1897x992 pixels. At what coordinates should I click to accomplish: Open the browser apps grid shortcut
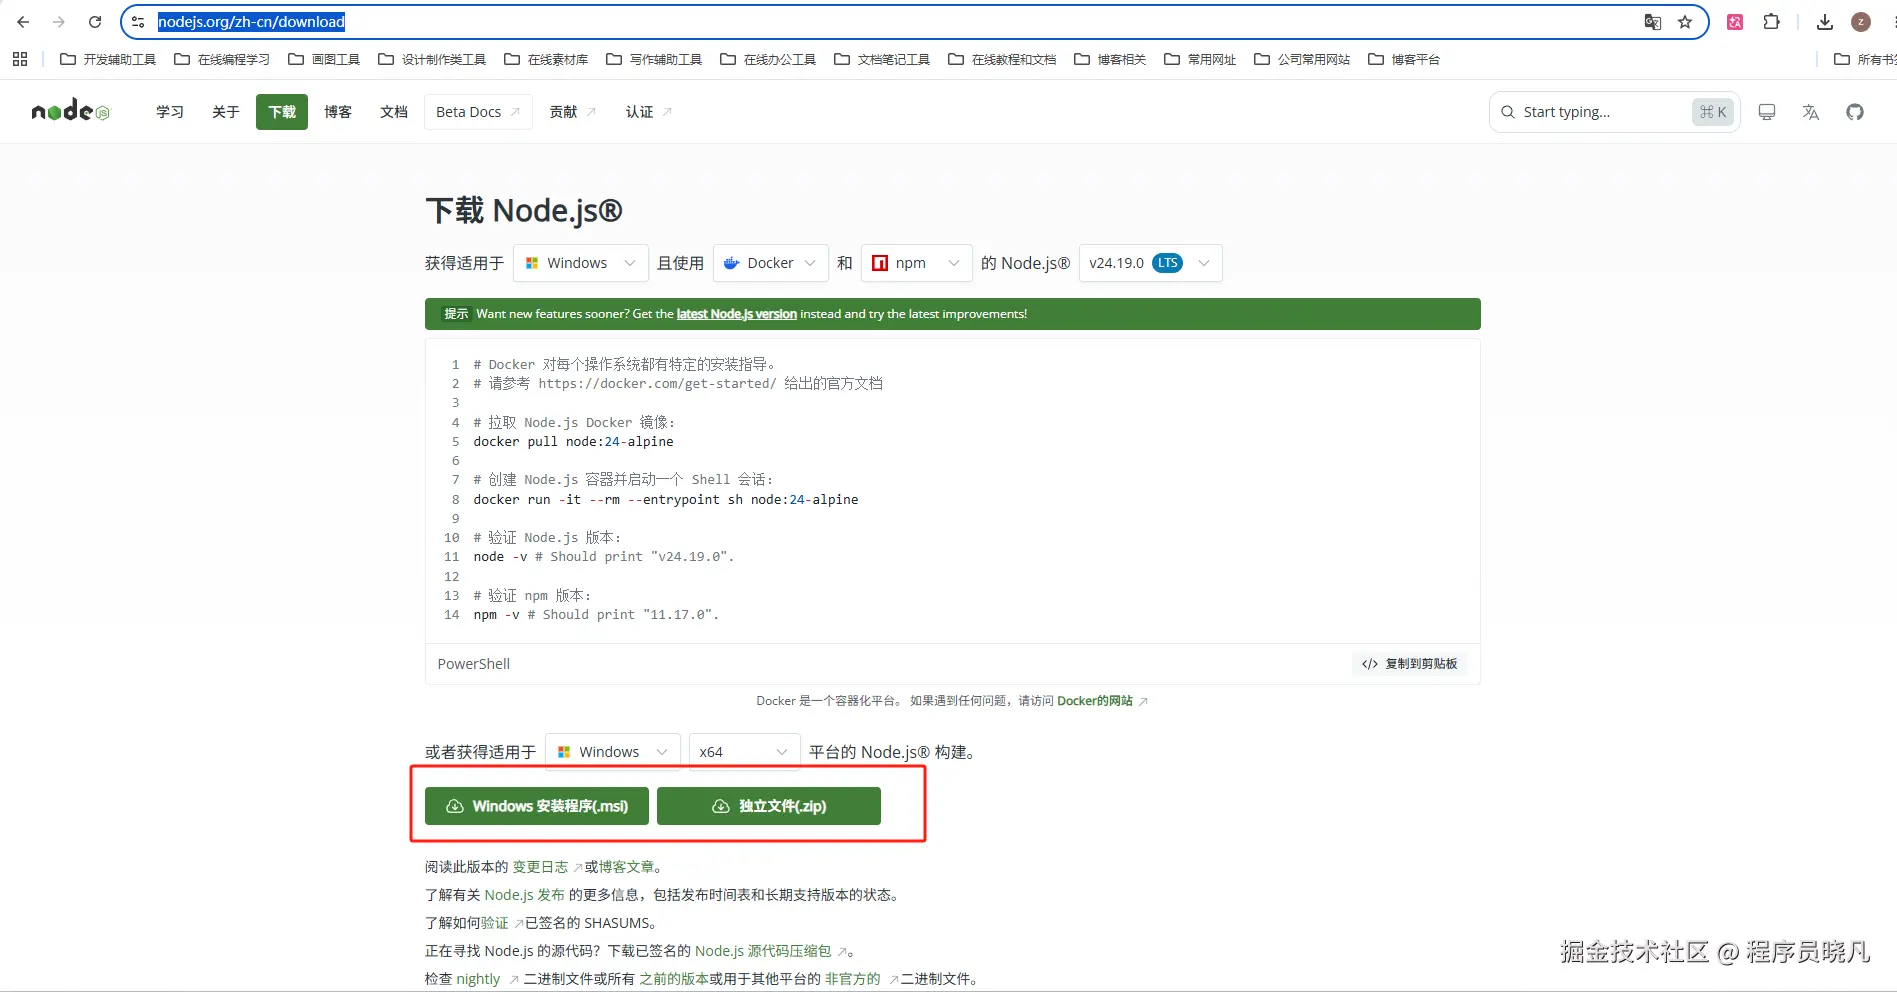tap(20, 59)
